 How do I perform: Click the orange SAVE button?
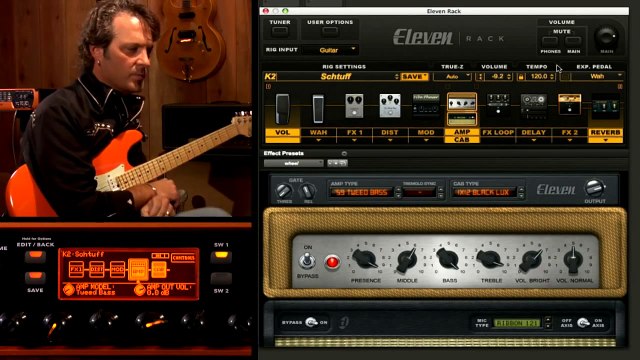click(x=414, y=76)
